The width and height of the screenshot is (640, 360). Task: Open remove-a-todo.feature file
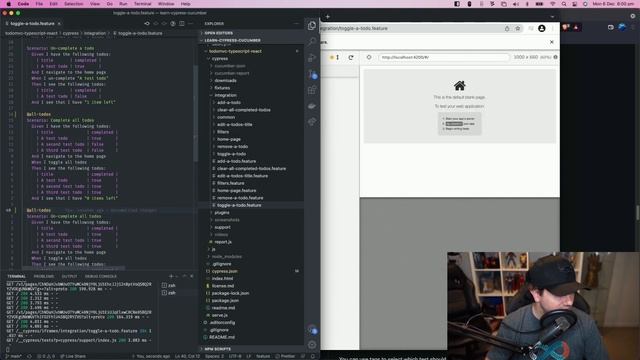(x=240, y=198)
